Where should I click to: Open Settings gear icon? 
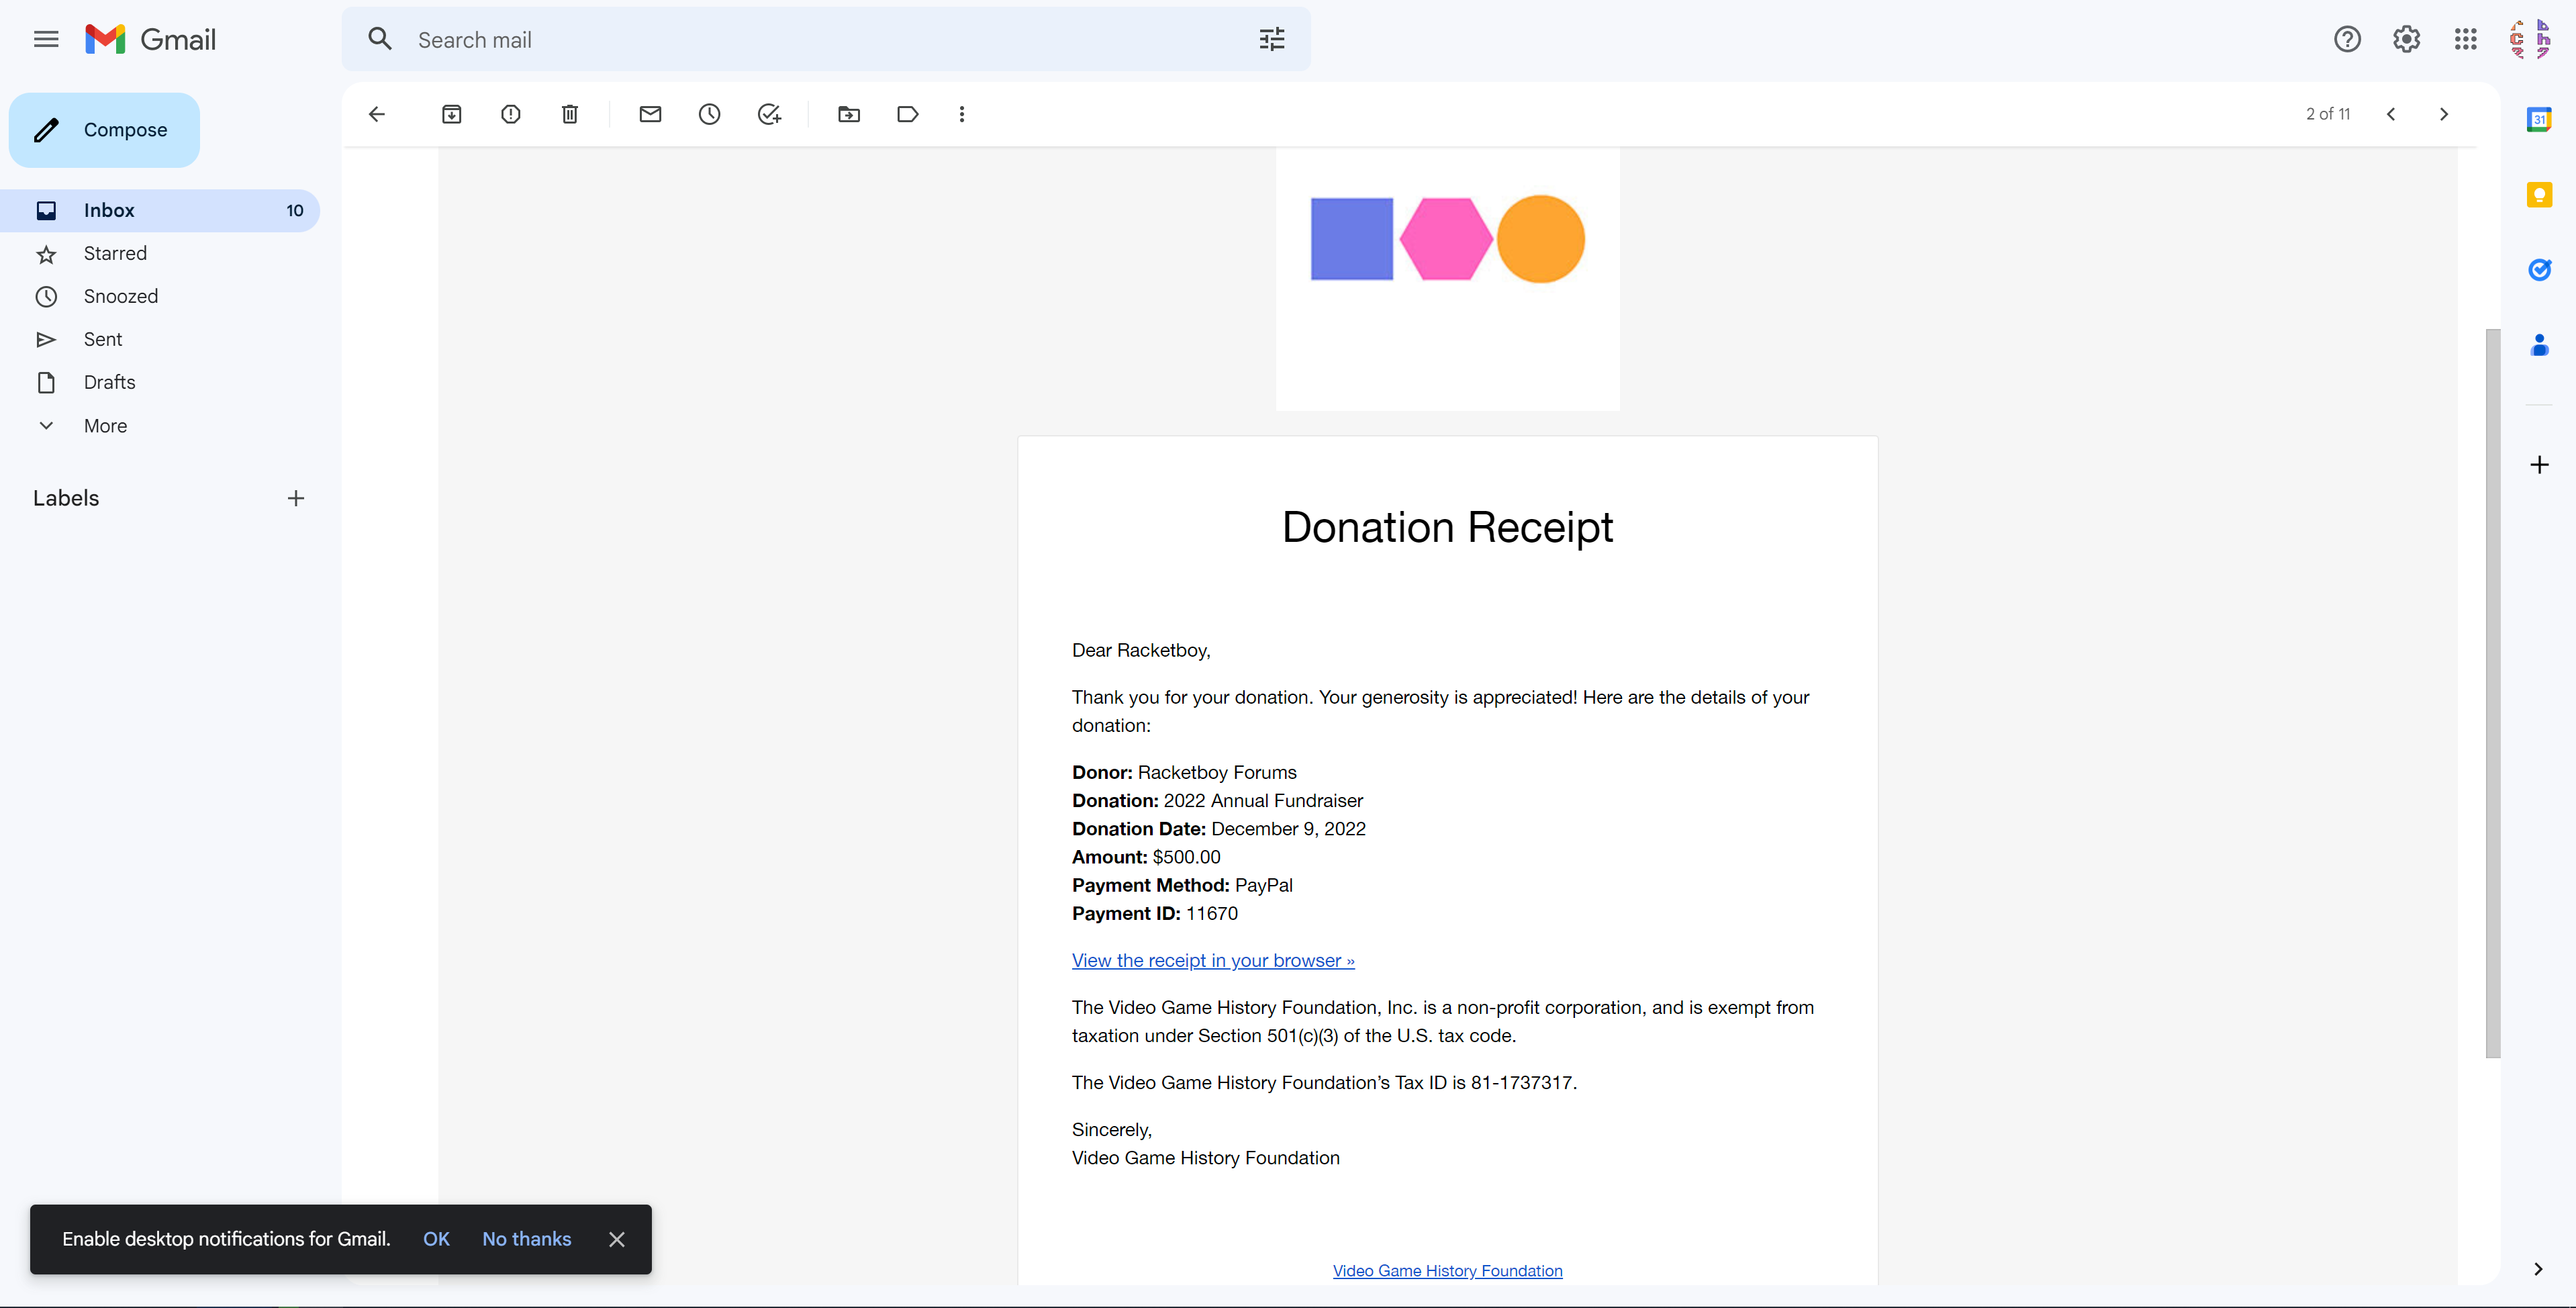[2406, 40]
